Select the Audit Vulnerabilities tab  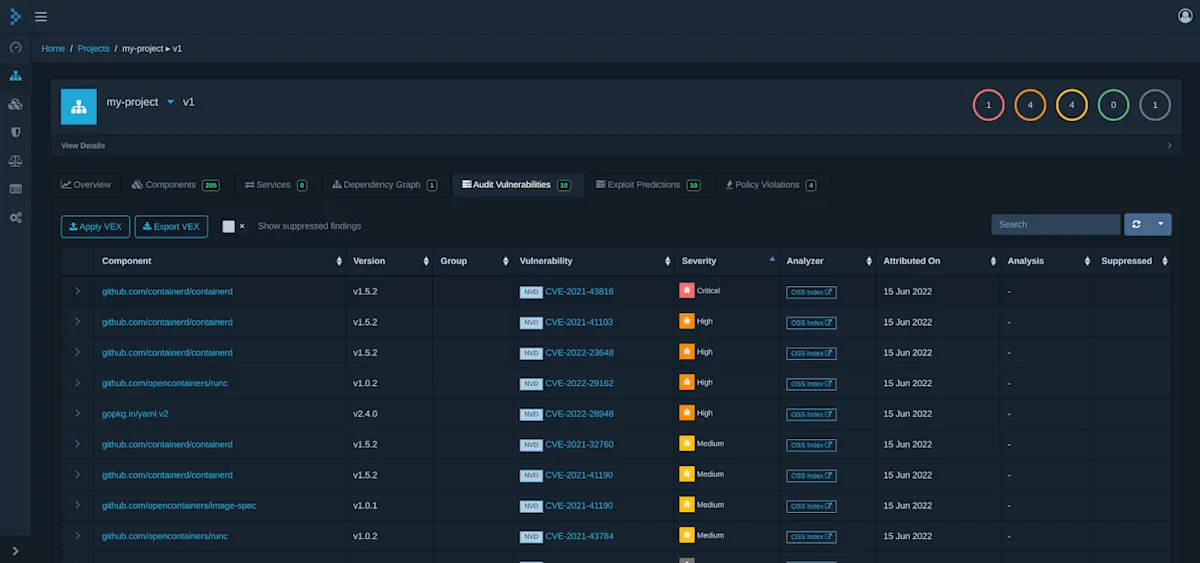(516, 185)
